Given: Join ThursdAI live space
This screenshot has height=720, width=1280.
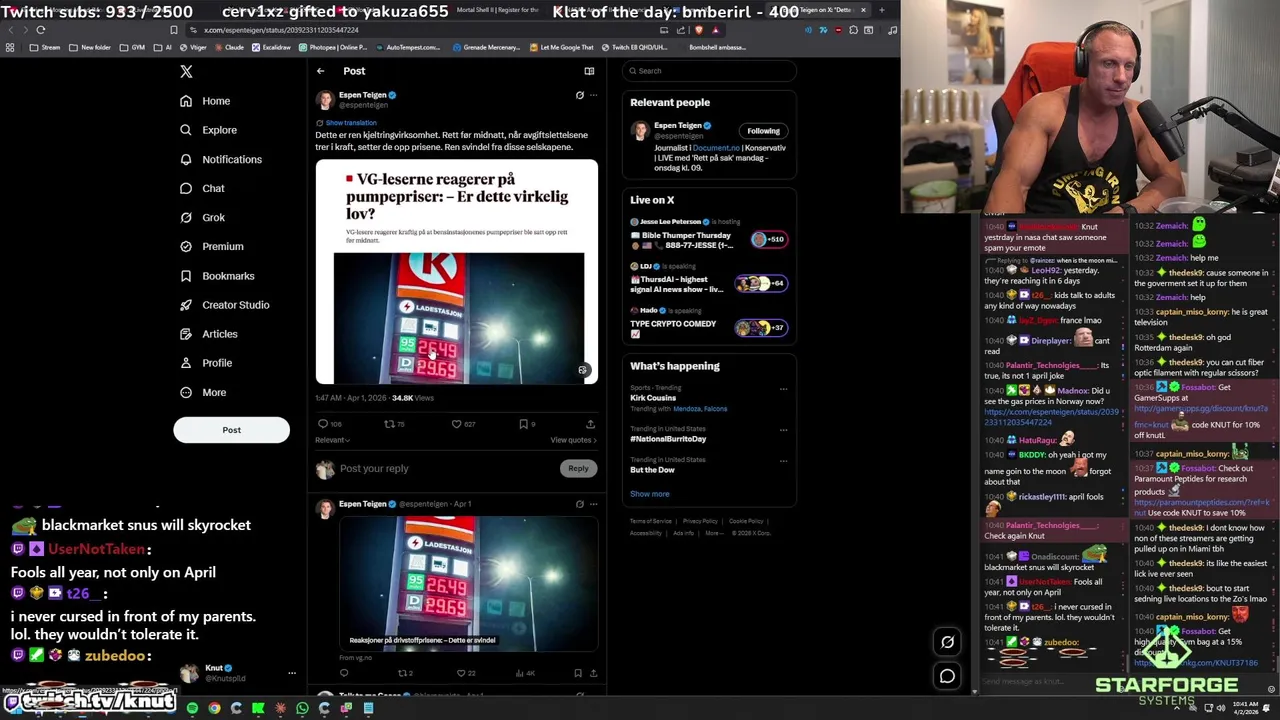Looking at the screenshot, I should click(708, 282).
